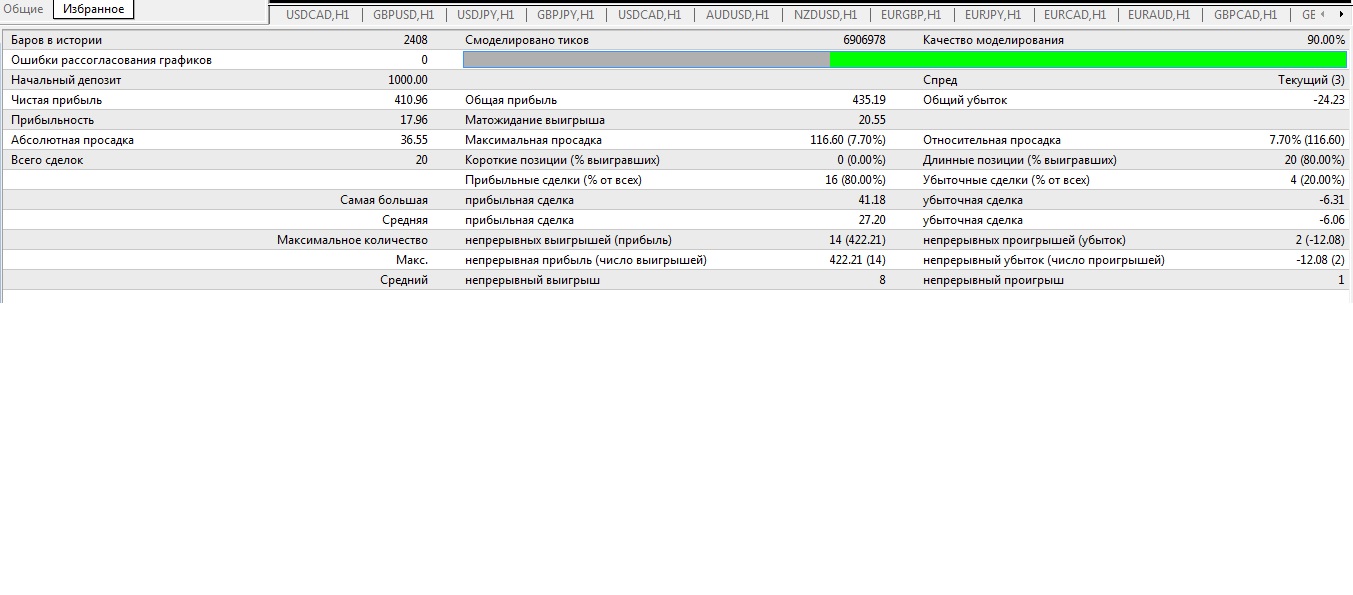Click the Прибыльность value 17.96

414,120
